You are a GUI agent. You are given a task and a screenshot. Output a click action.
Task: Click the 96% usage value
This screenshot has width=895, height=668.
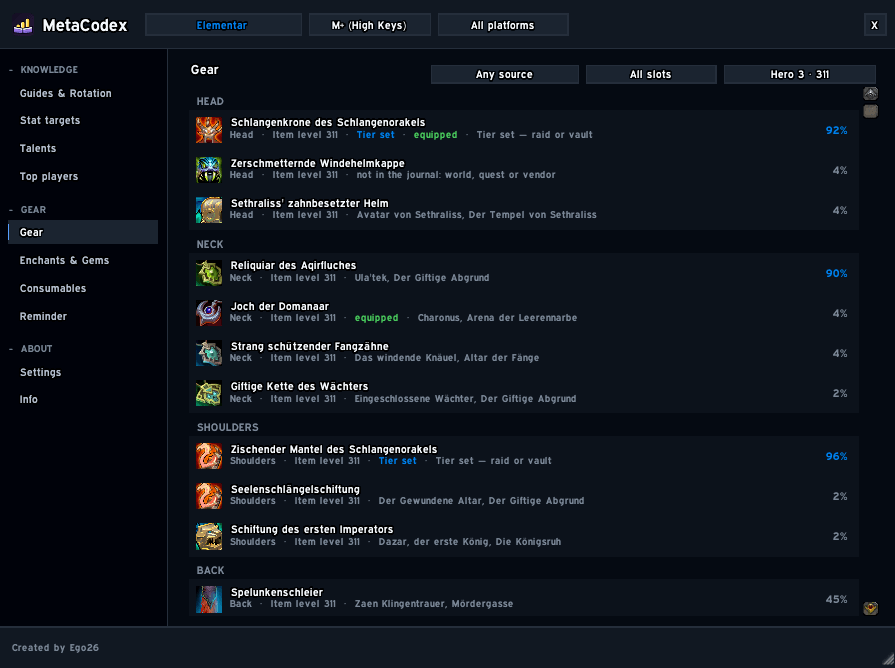(836, 456)
